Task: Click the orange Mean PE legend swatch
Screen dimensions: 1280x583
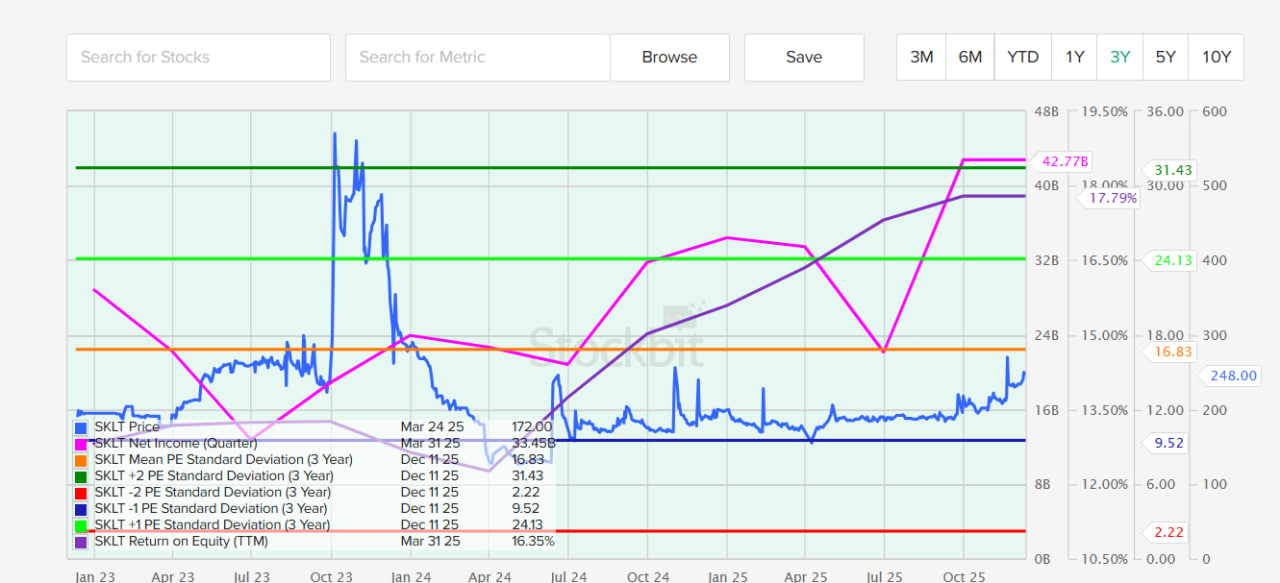Action: (x=81, y=460)
